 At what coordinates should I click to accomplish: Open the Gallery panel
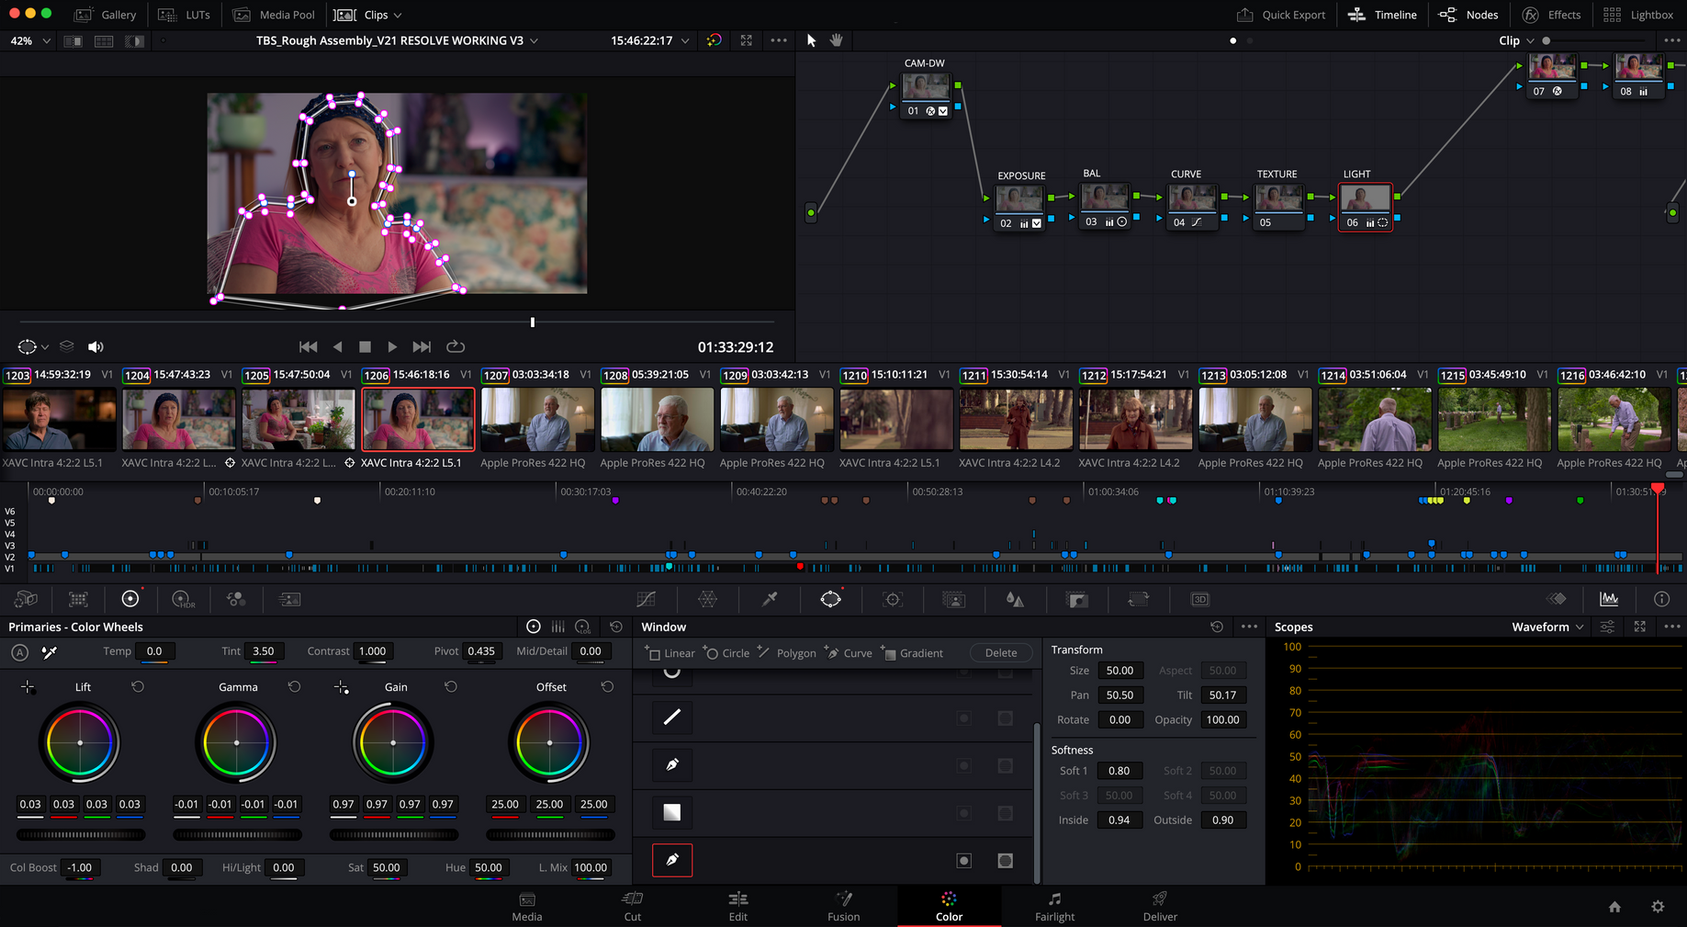tap(105, 15)
